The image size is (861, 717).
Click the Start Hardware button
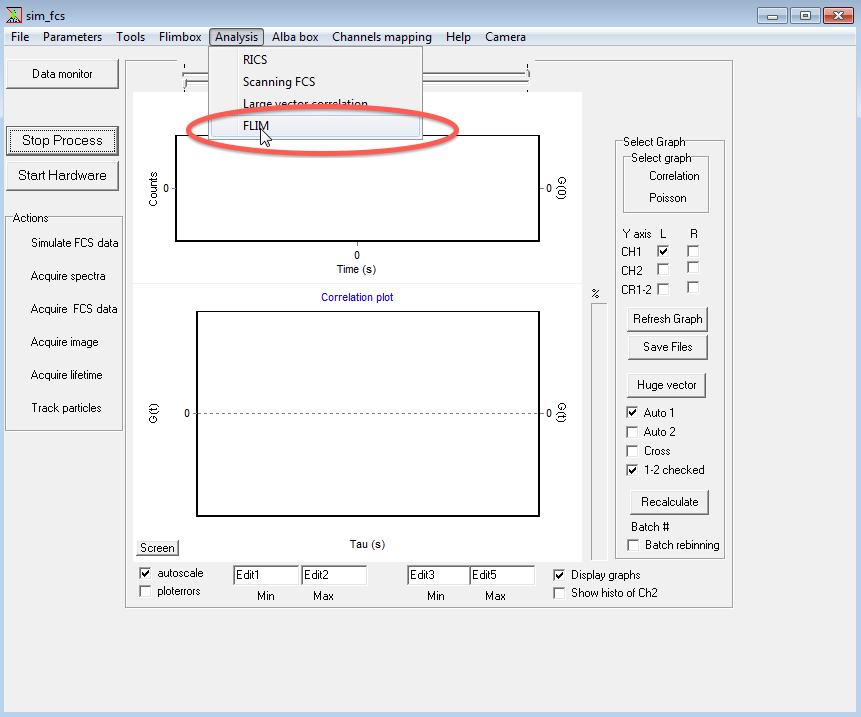point(62,176)
